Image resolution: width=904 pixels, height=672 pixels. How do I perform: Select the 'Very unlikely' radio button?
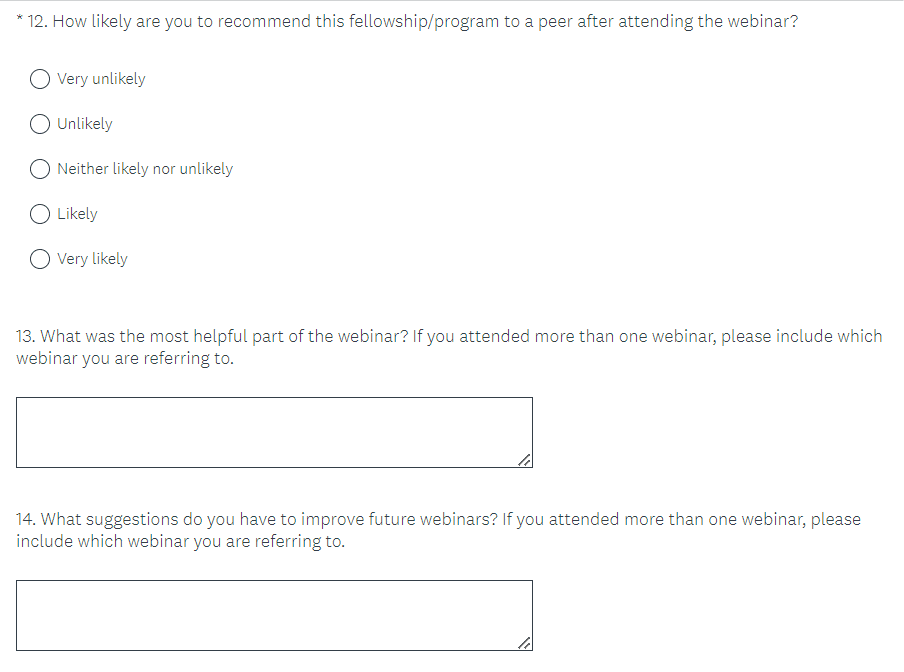click(x=41, y=79)
